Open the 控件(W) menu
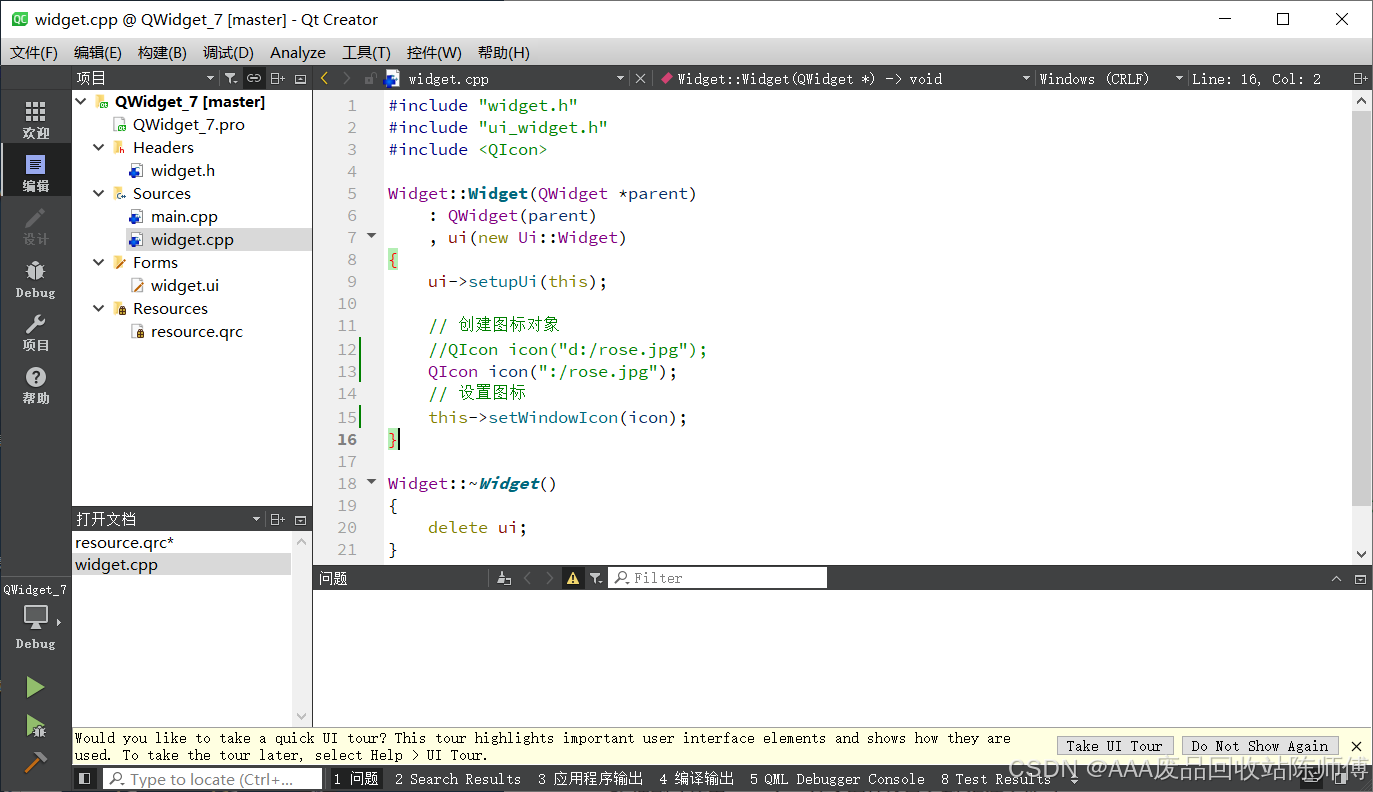1373x792 pixels. 434,52
